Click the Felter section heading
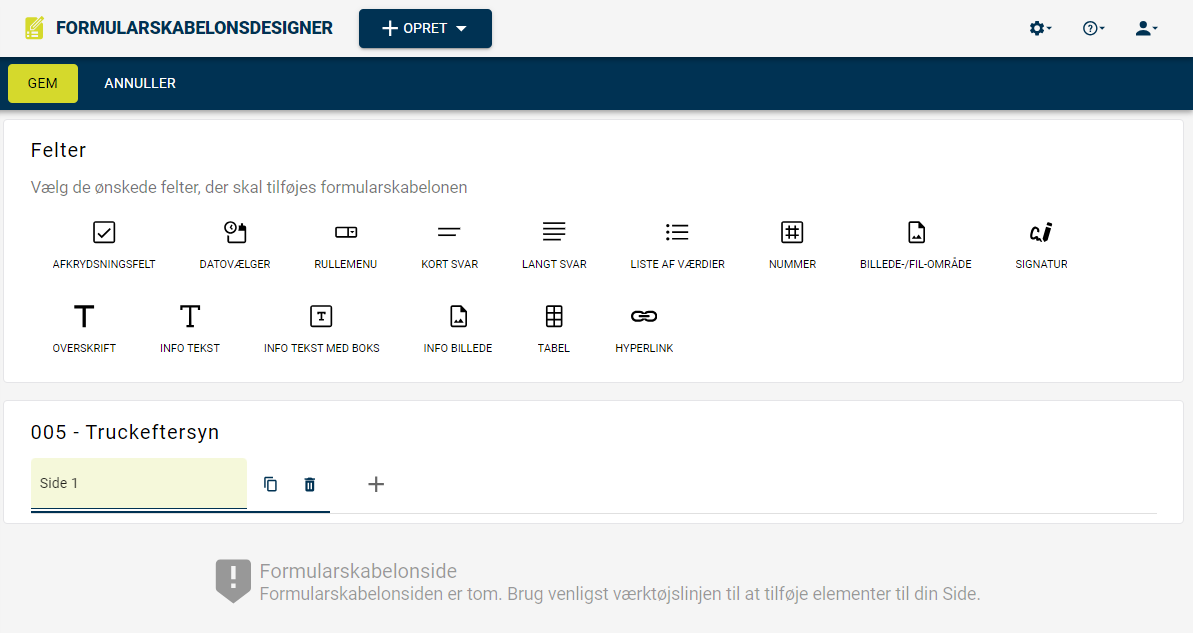This screenshot has width=1193, height=633. 59,151
